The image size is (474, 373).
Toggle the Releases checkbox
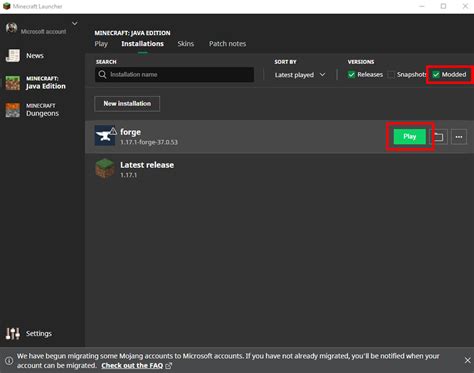click(x=351, y=75)
